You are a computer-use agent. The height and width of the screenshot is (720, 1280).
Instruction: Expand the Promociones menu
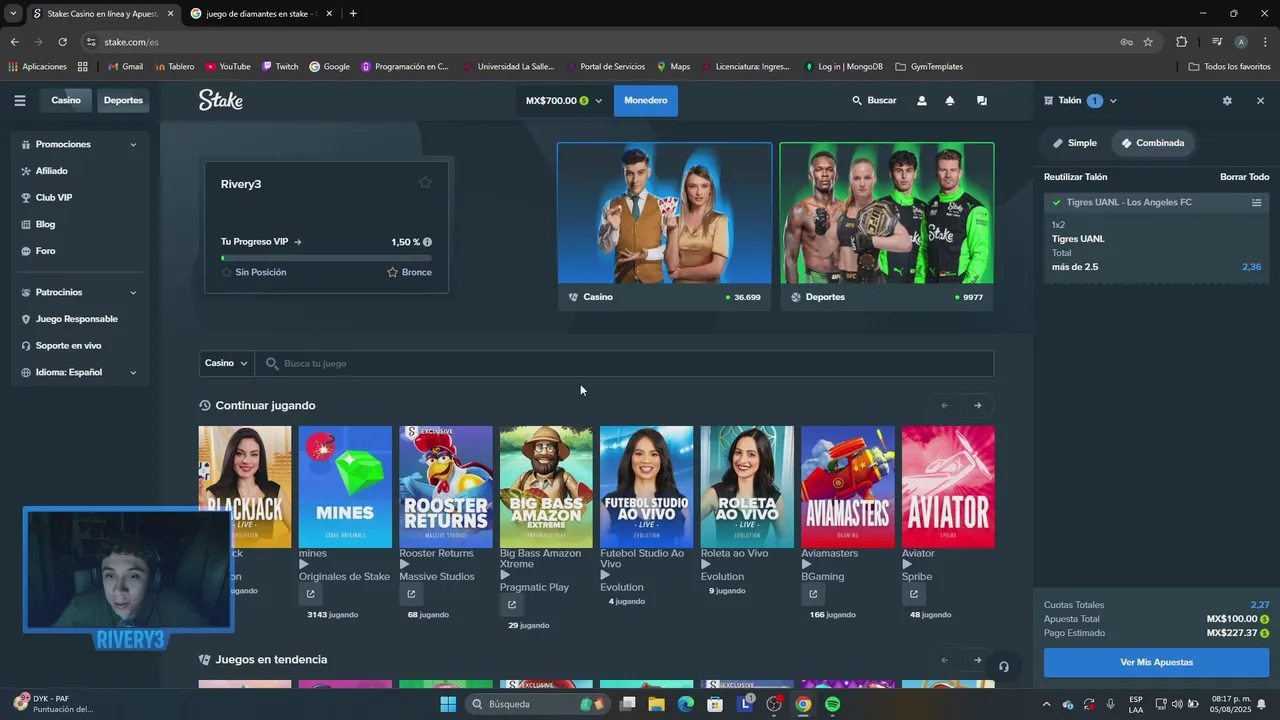click(79, 144)
